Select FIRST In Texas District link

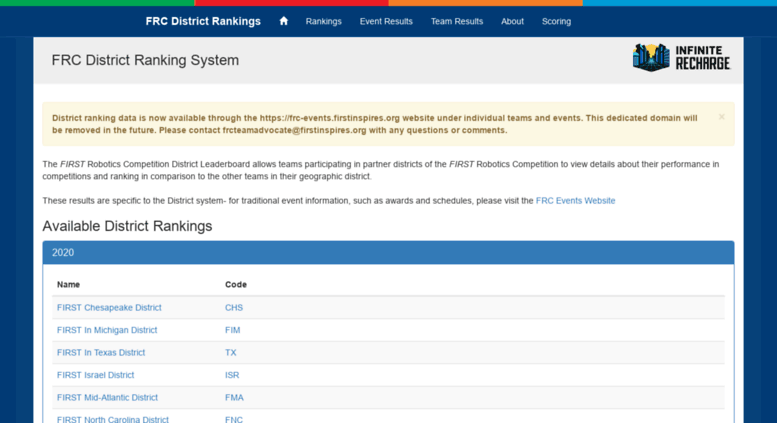tap(101, 353)
